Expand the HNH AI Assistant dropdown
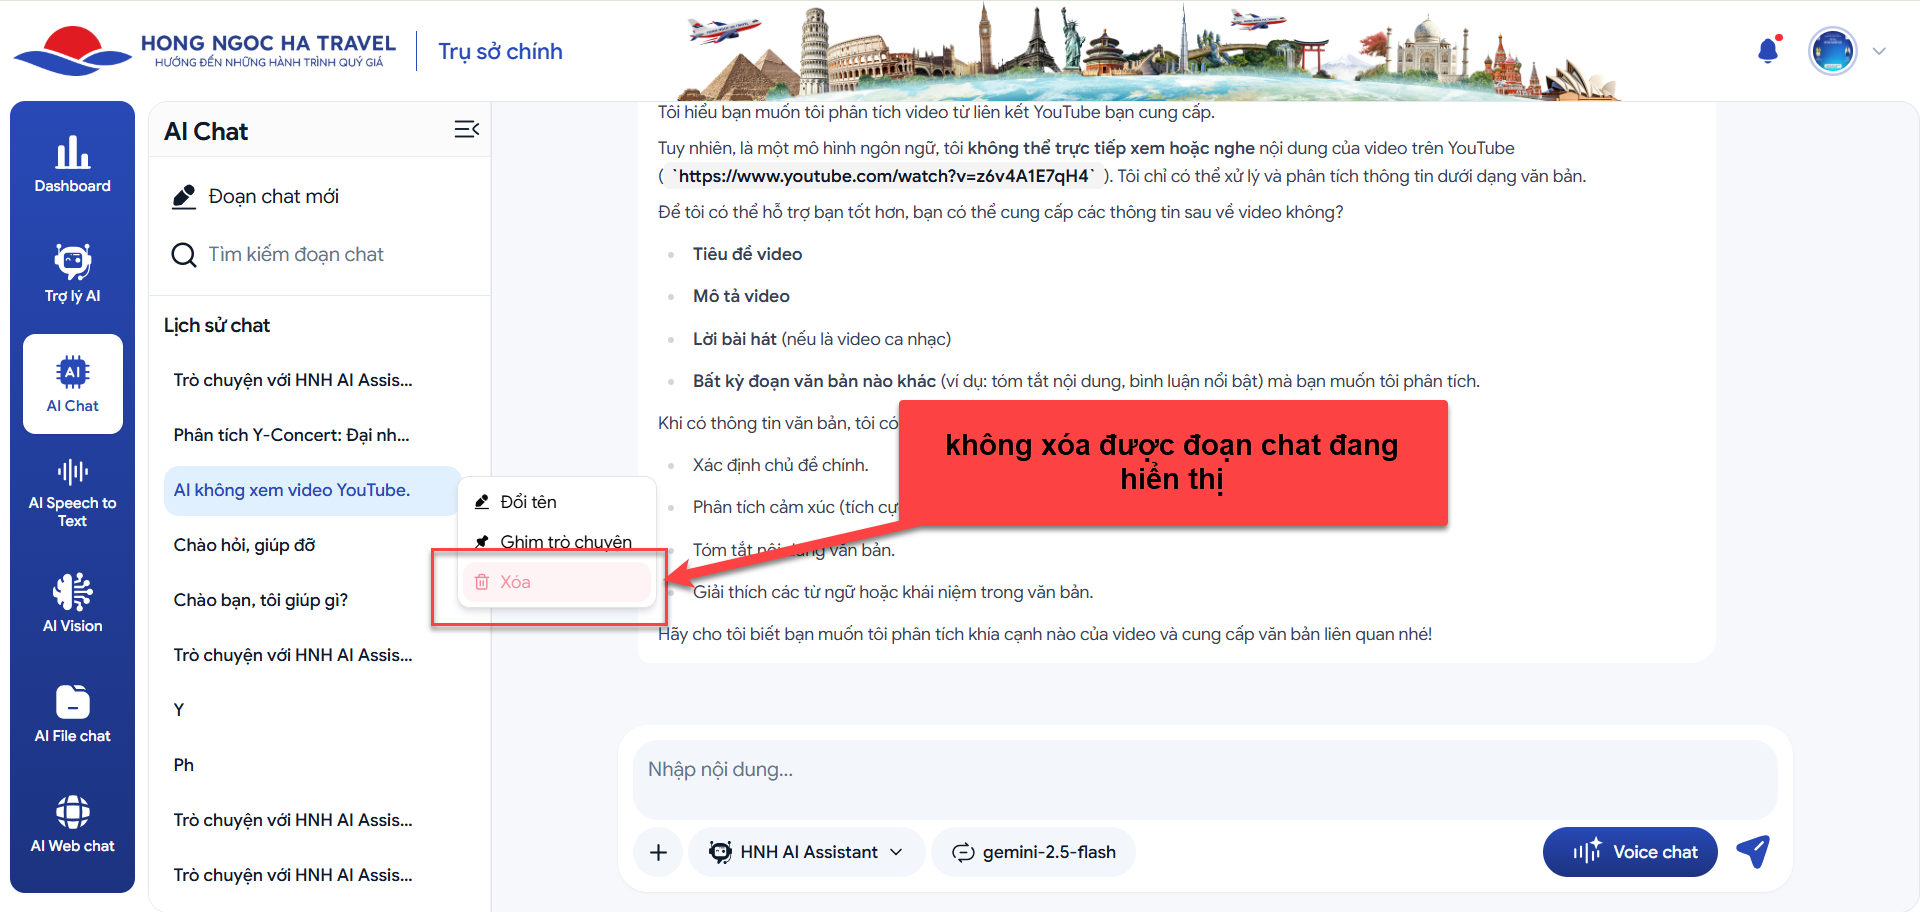Viewport: 1920px width, 912px height. pyautogui.click(x=806, y=852)
